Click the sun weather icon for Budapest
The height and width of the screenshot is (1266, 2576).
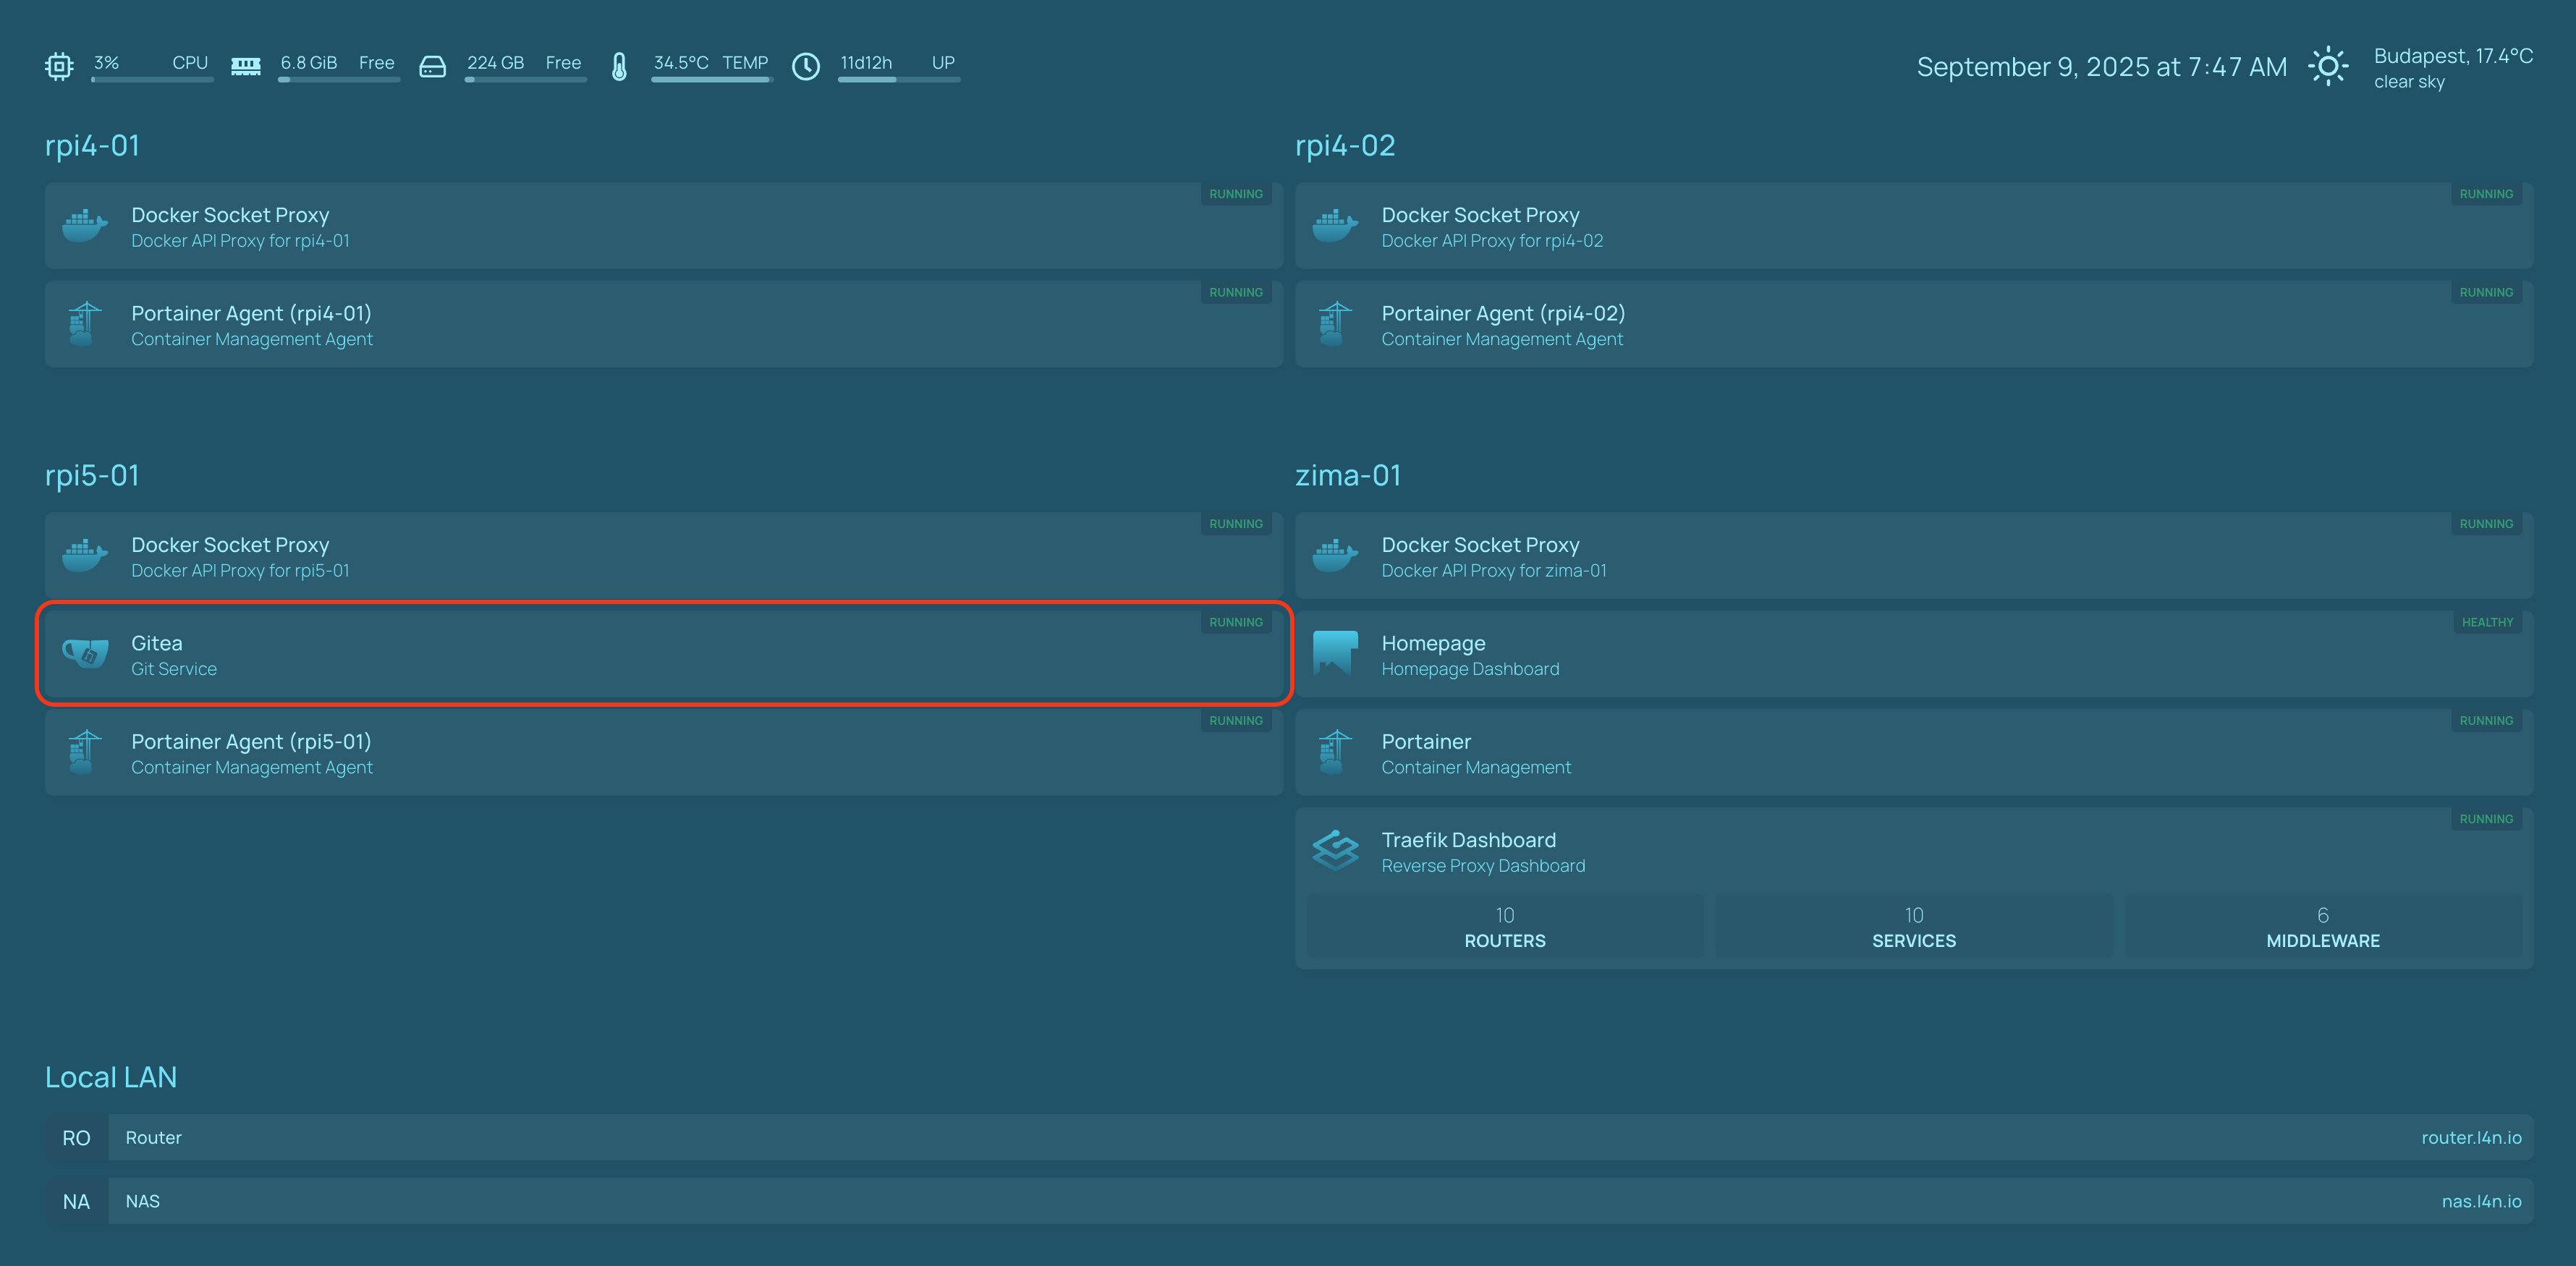(x=2328, y=67)
